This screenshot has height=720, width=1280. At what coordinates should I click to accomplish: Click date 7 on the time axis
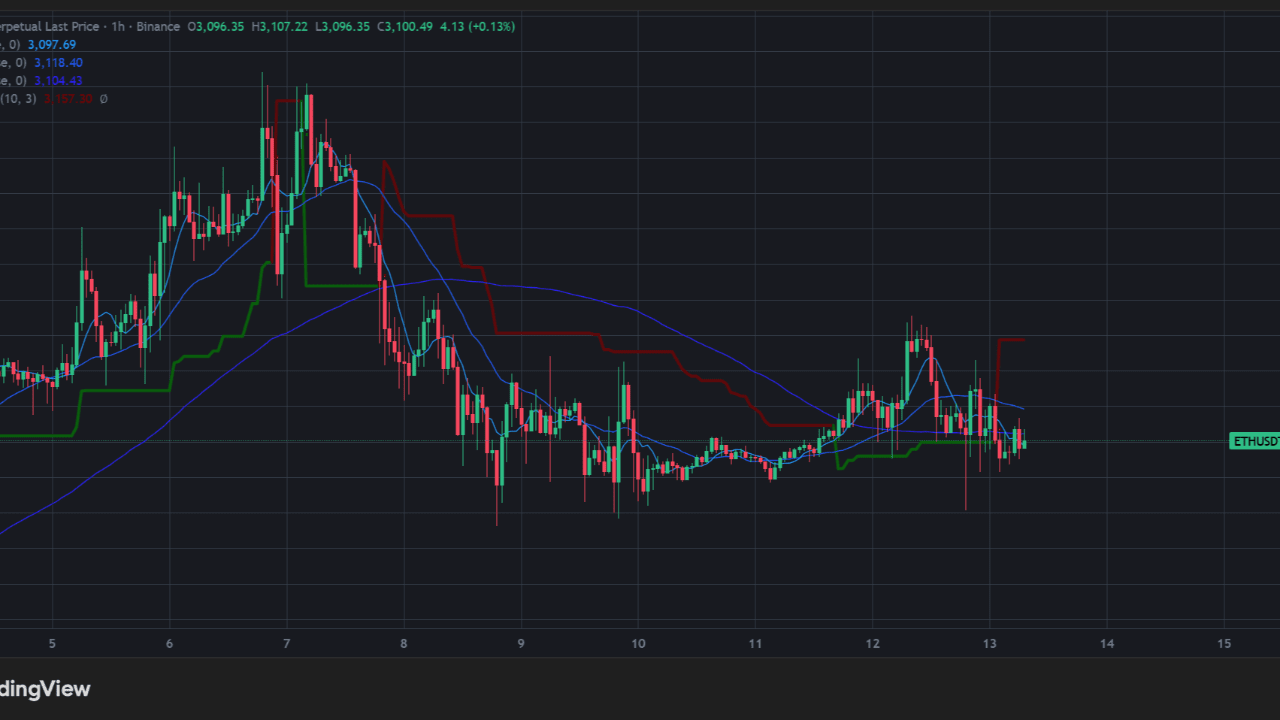point(286,643)
